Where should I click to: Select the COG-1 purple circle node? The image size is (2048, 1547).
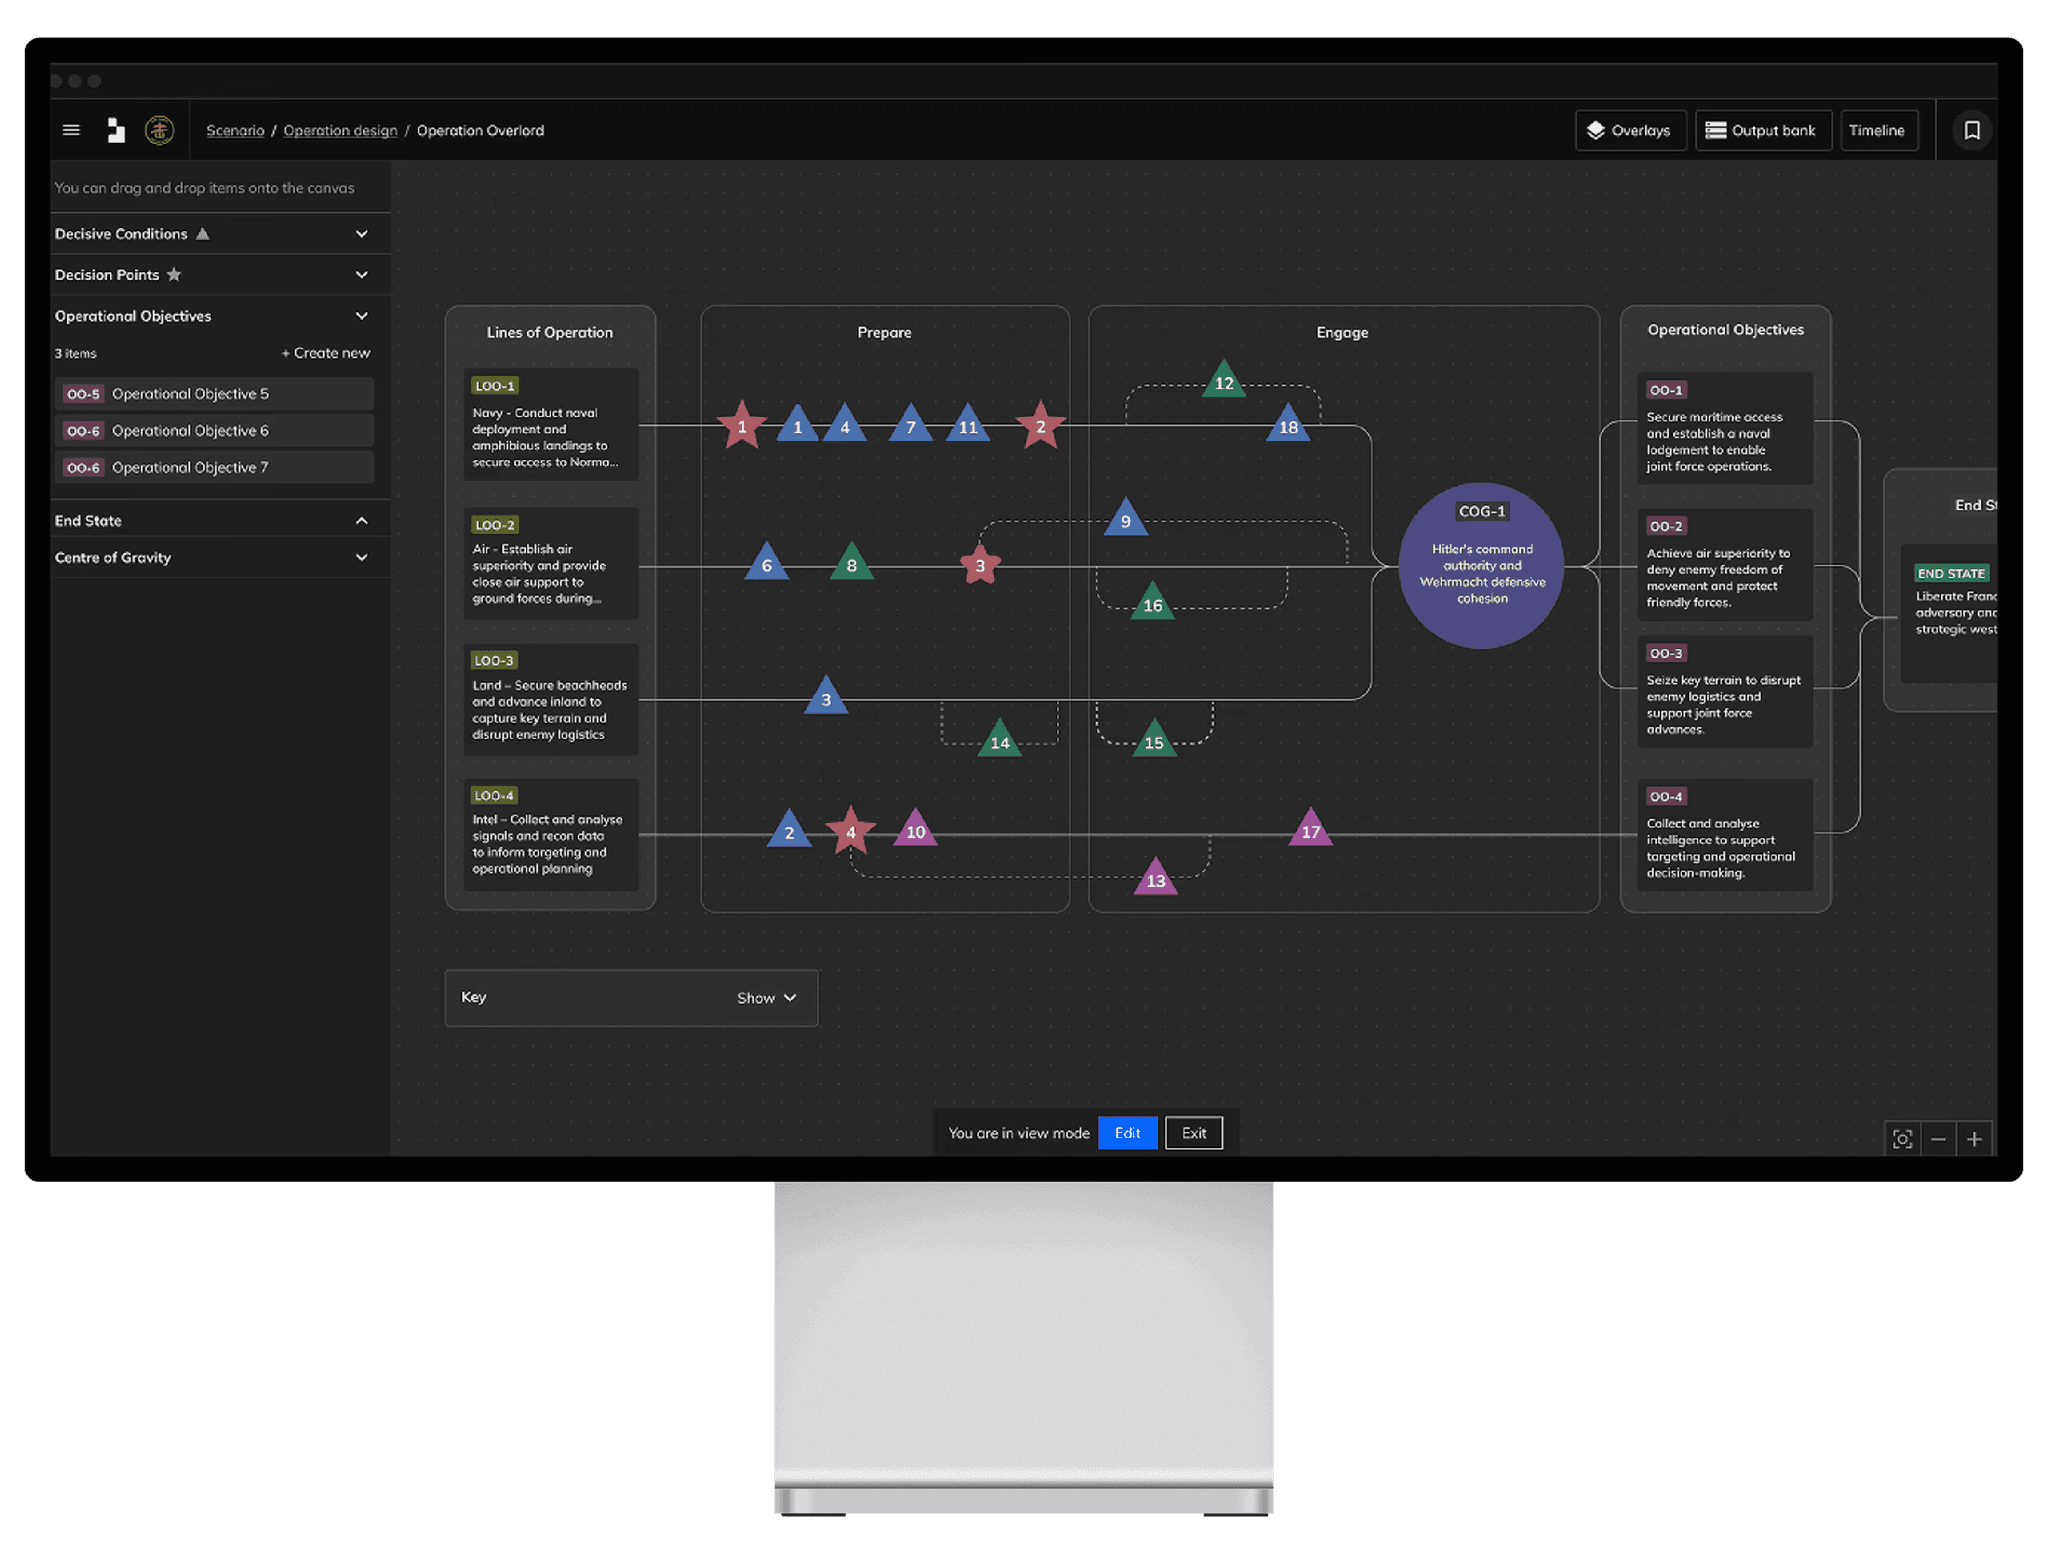click(1481, 566)
